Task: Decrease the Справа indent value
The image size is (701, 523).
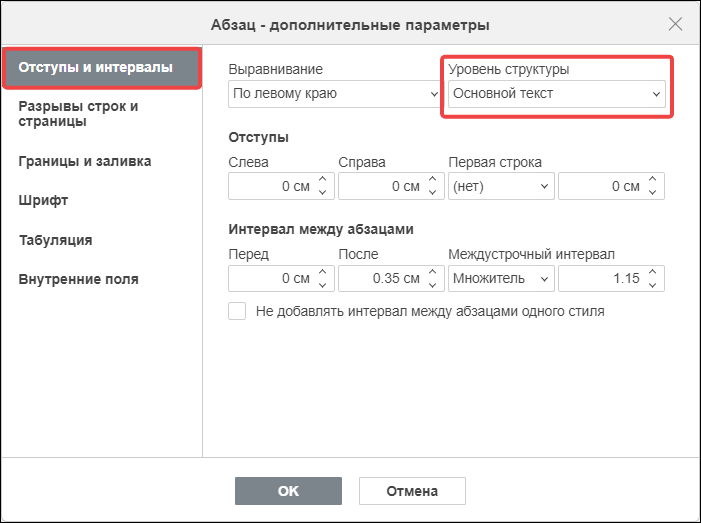Action: (x=432, y=193)
